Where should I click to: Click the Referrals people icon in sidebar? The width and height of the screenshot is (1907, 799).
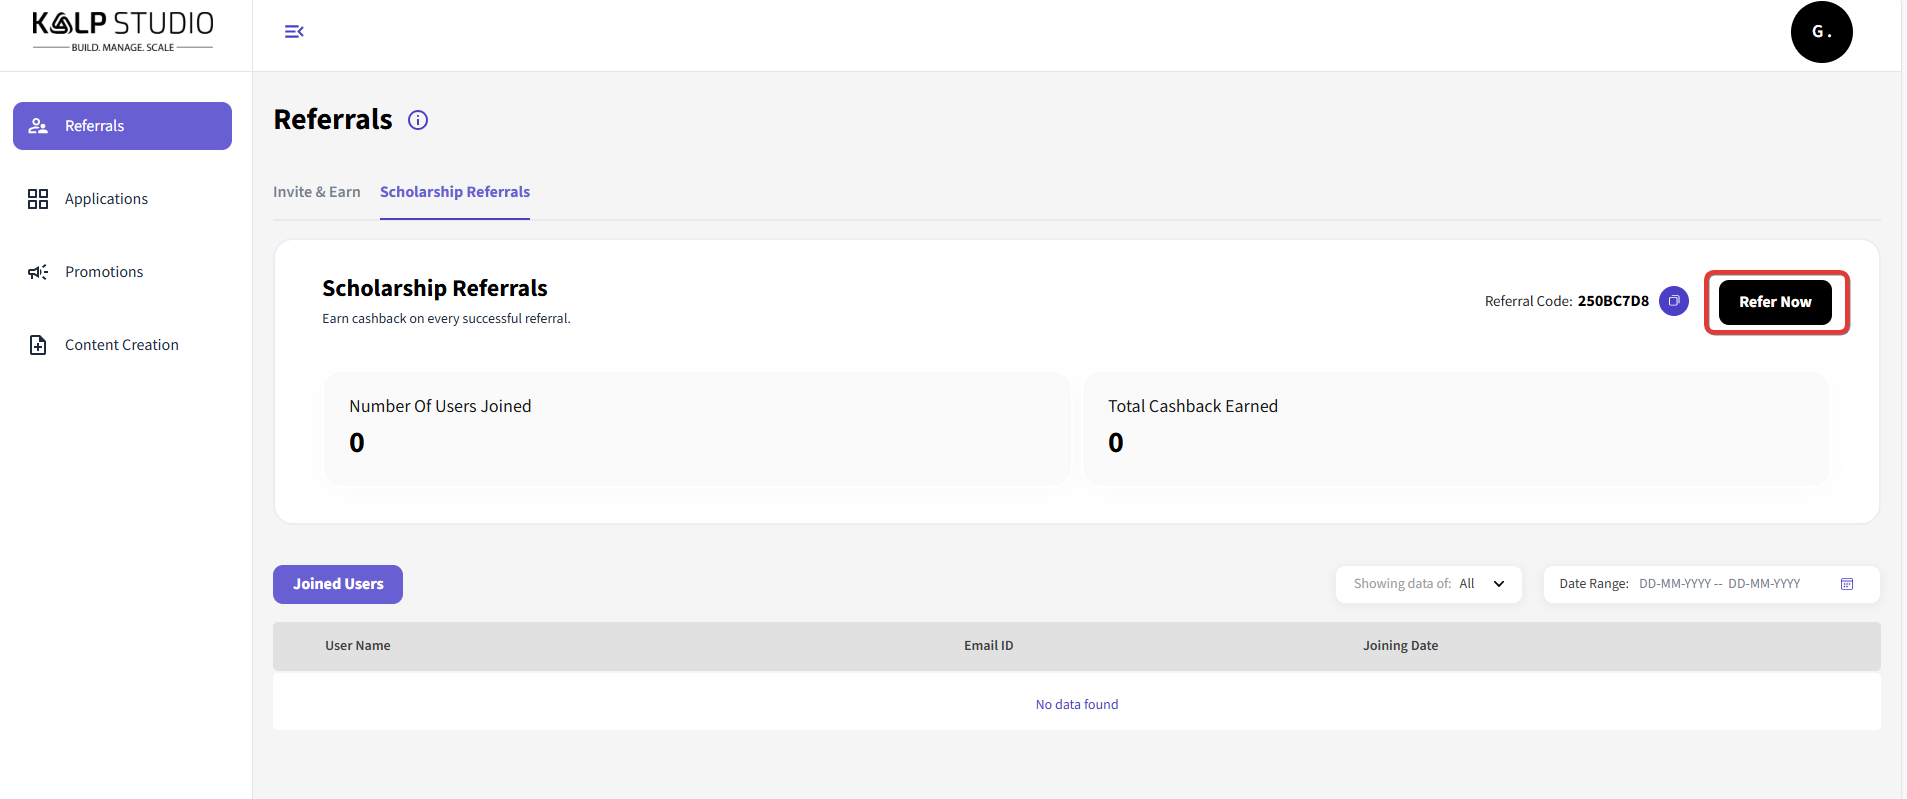(x=38, y=126)
